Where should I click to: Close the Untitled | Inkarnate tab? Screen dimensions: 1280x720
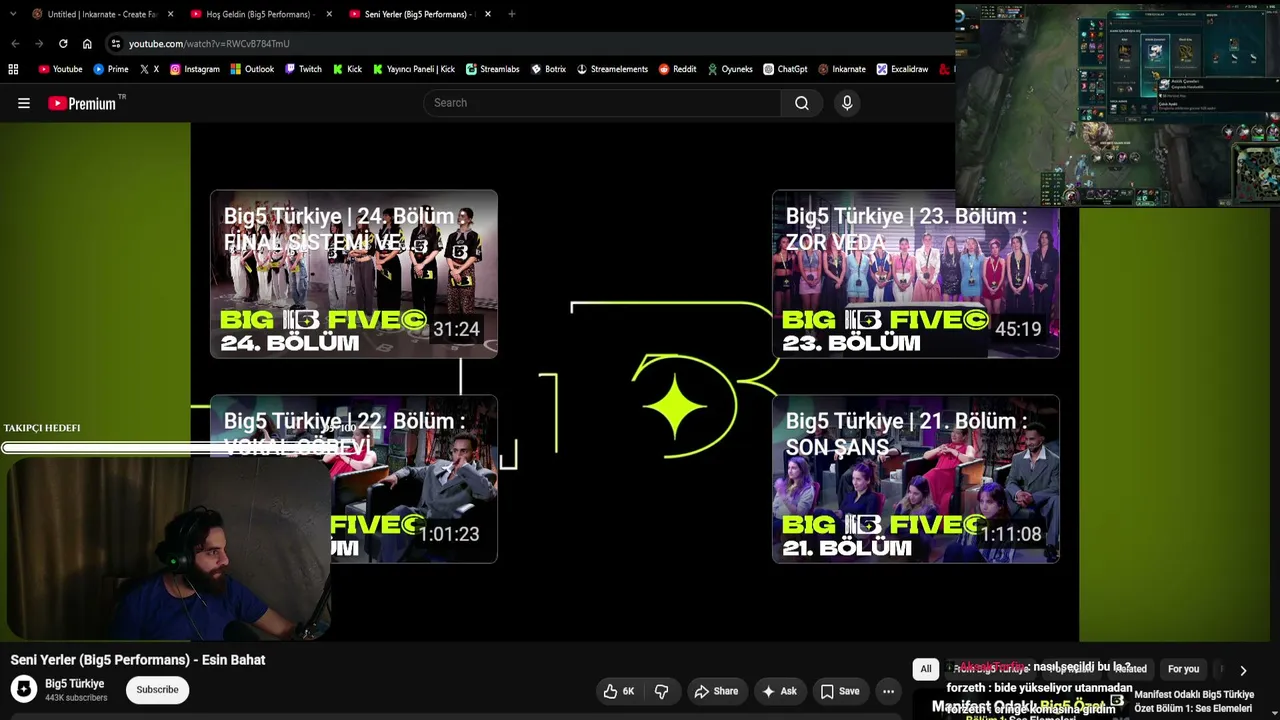[170, 14]
